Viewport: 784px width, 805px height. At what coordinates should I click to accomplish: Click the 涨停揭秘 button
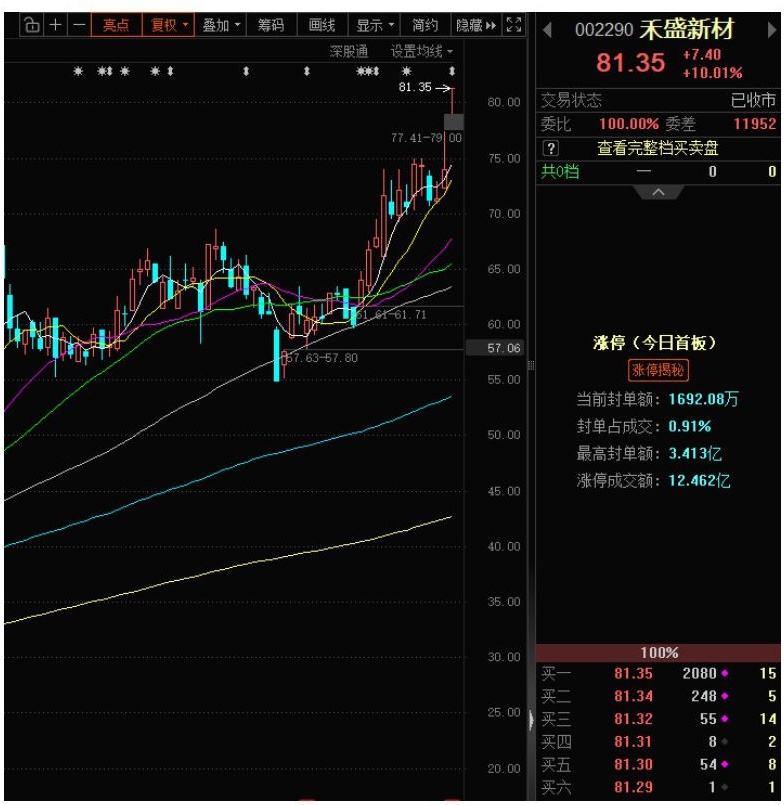pos(658,370)
